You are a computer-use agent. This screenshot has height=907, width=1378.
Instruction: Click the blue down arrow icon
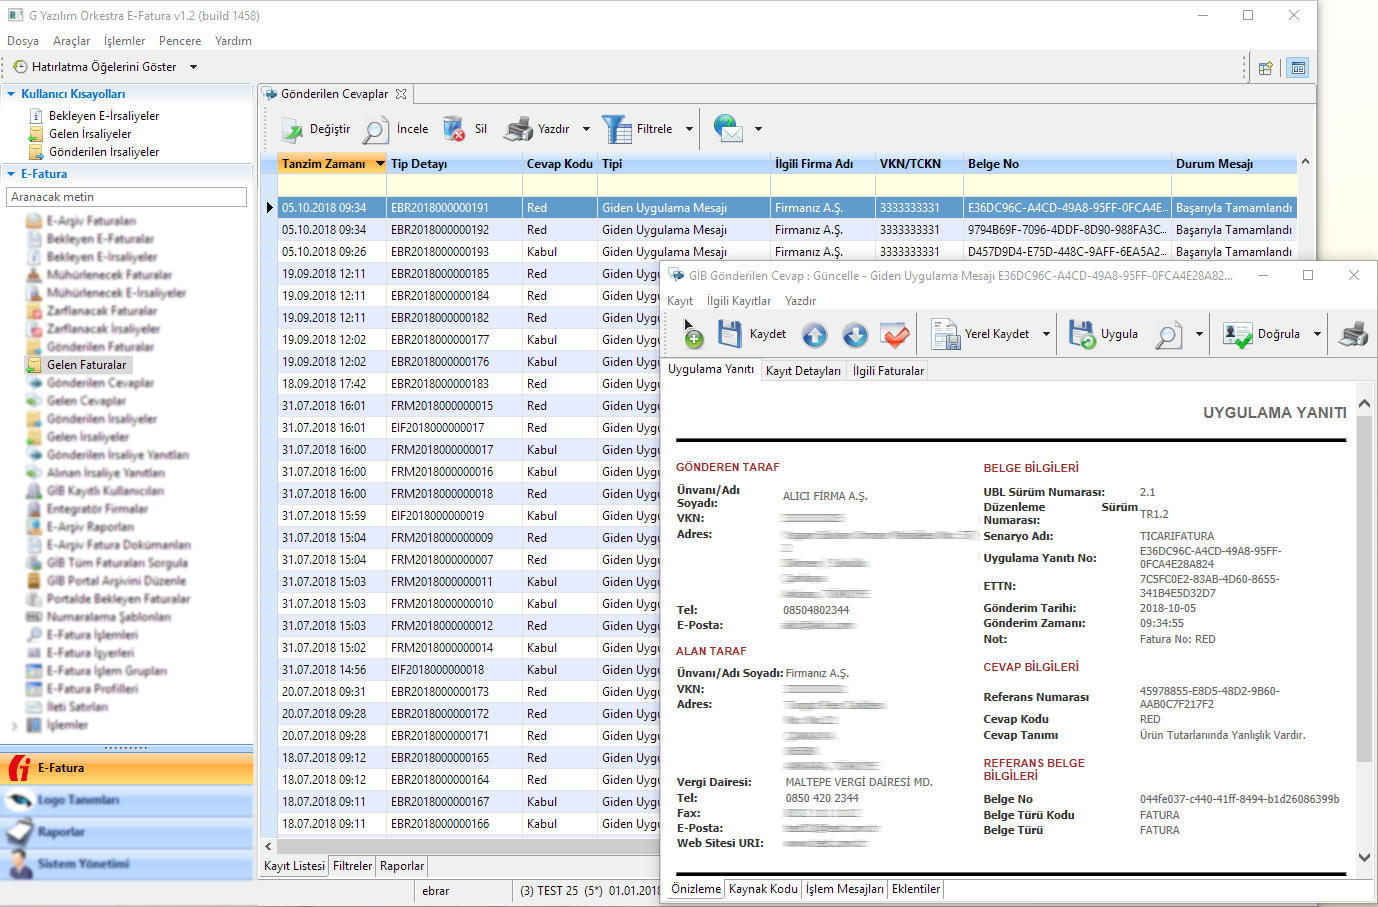pos(855,335)
